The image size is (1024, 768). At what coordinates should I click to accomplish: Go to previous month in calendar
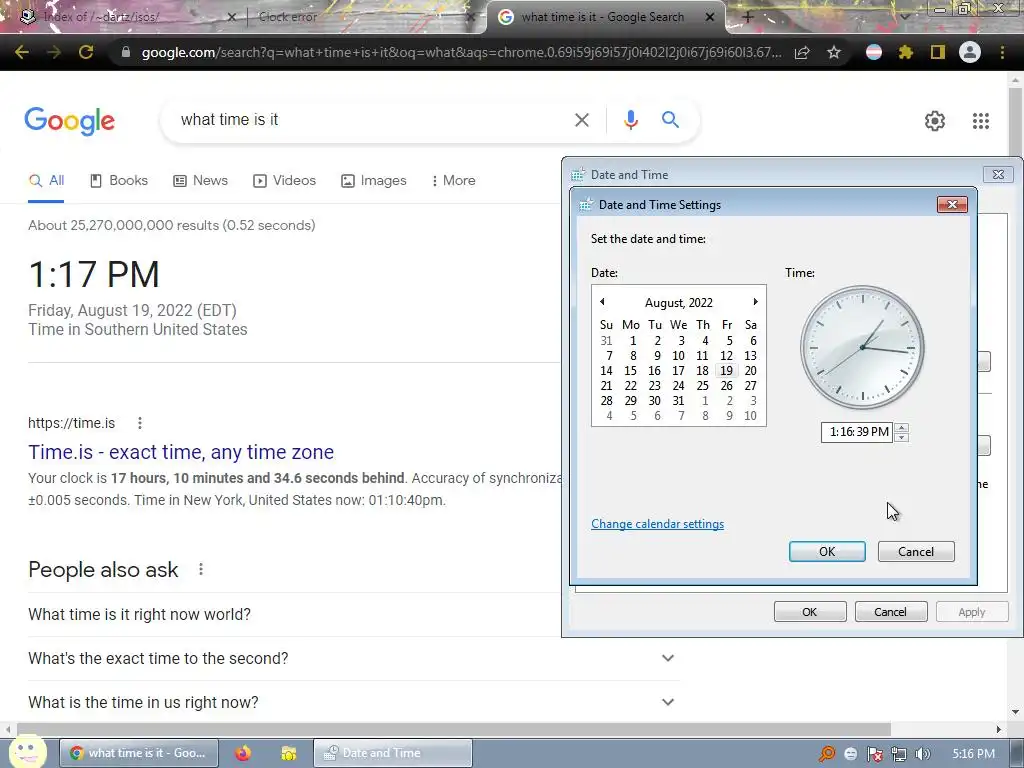pyautogui.click(x=602, y=302)
